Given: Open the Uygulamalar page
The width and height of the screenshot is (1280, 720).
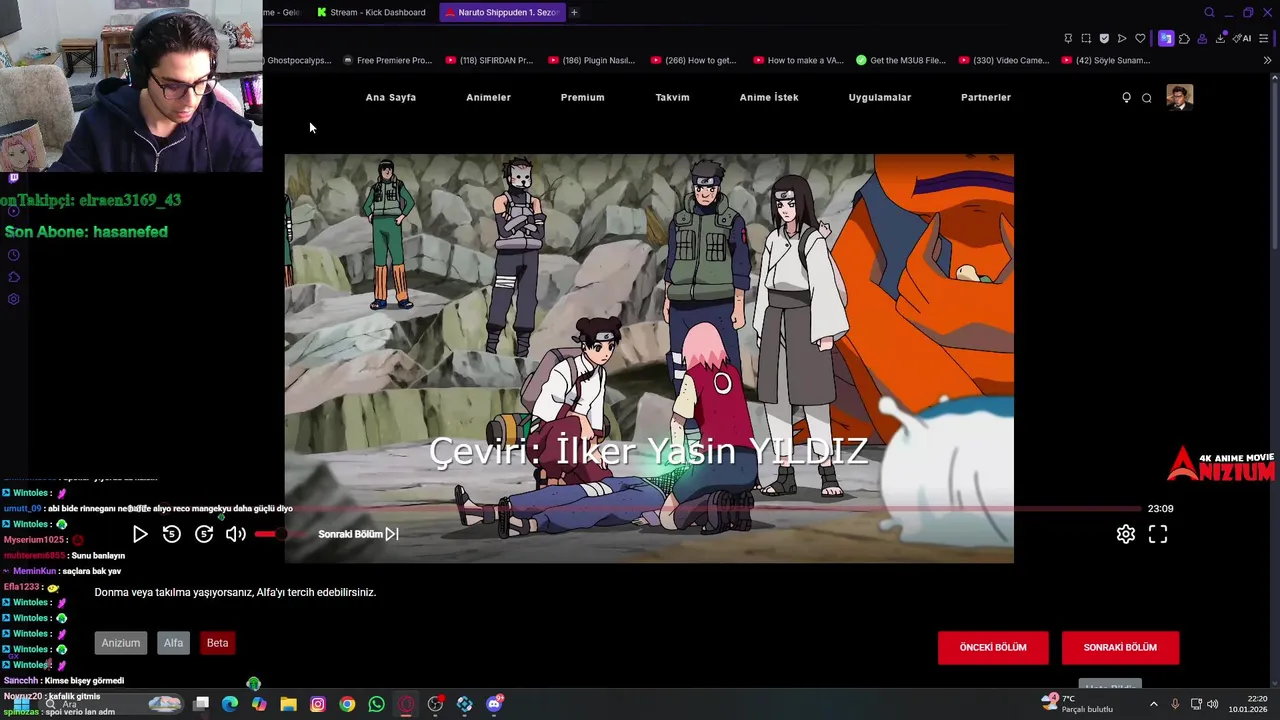Looking at the screenshot, I should tap(880, 97).
